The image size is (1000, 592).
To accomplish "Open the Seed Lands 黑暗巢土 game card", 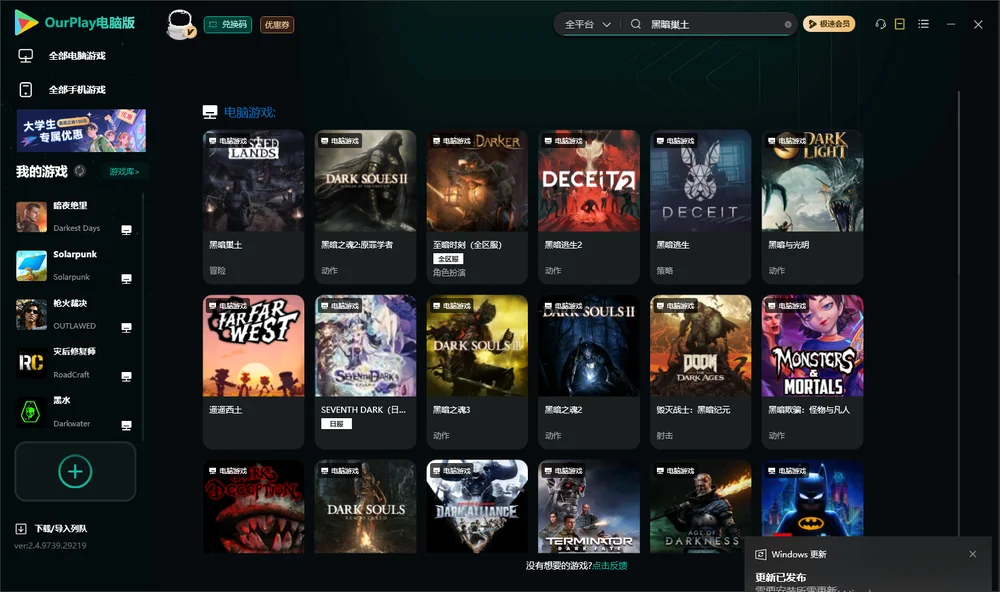I will pos(253,207).
